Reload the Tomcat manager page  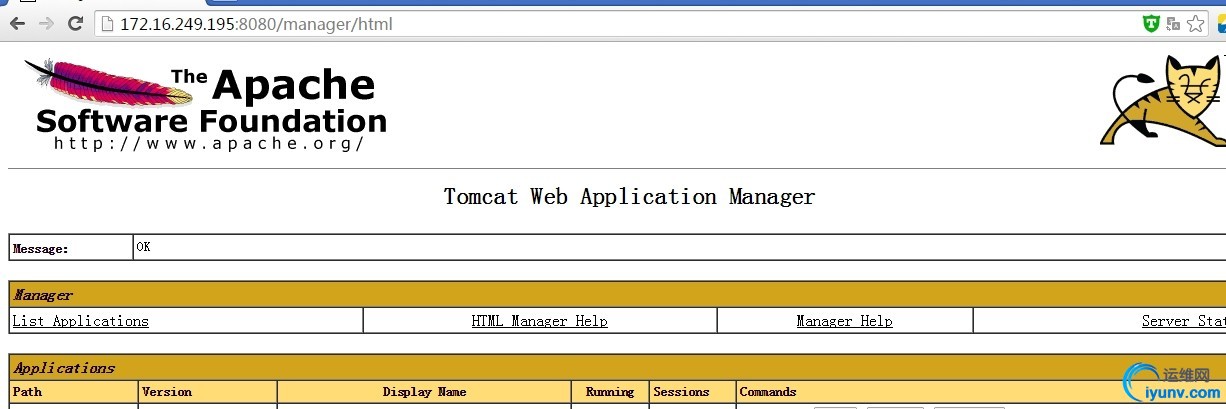(75, 24)
